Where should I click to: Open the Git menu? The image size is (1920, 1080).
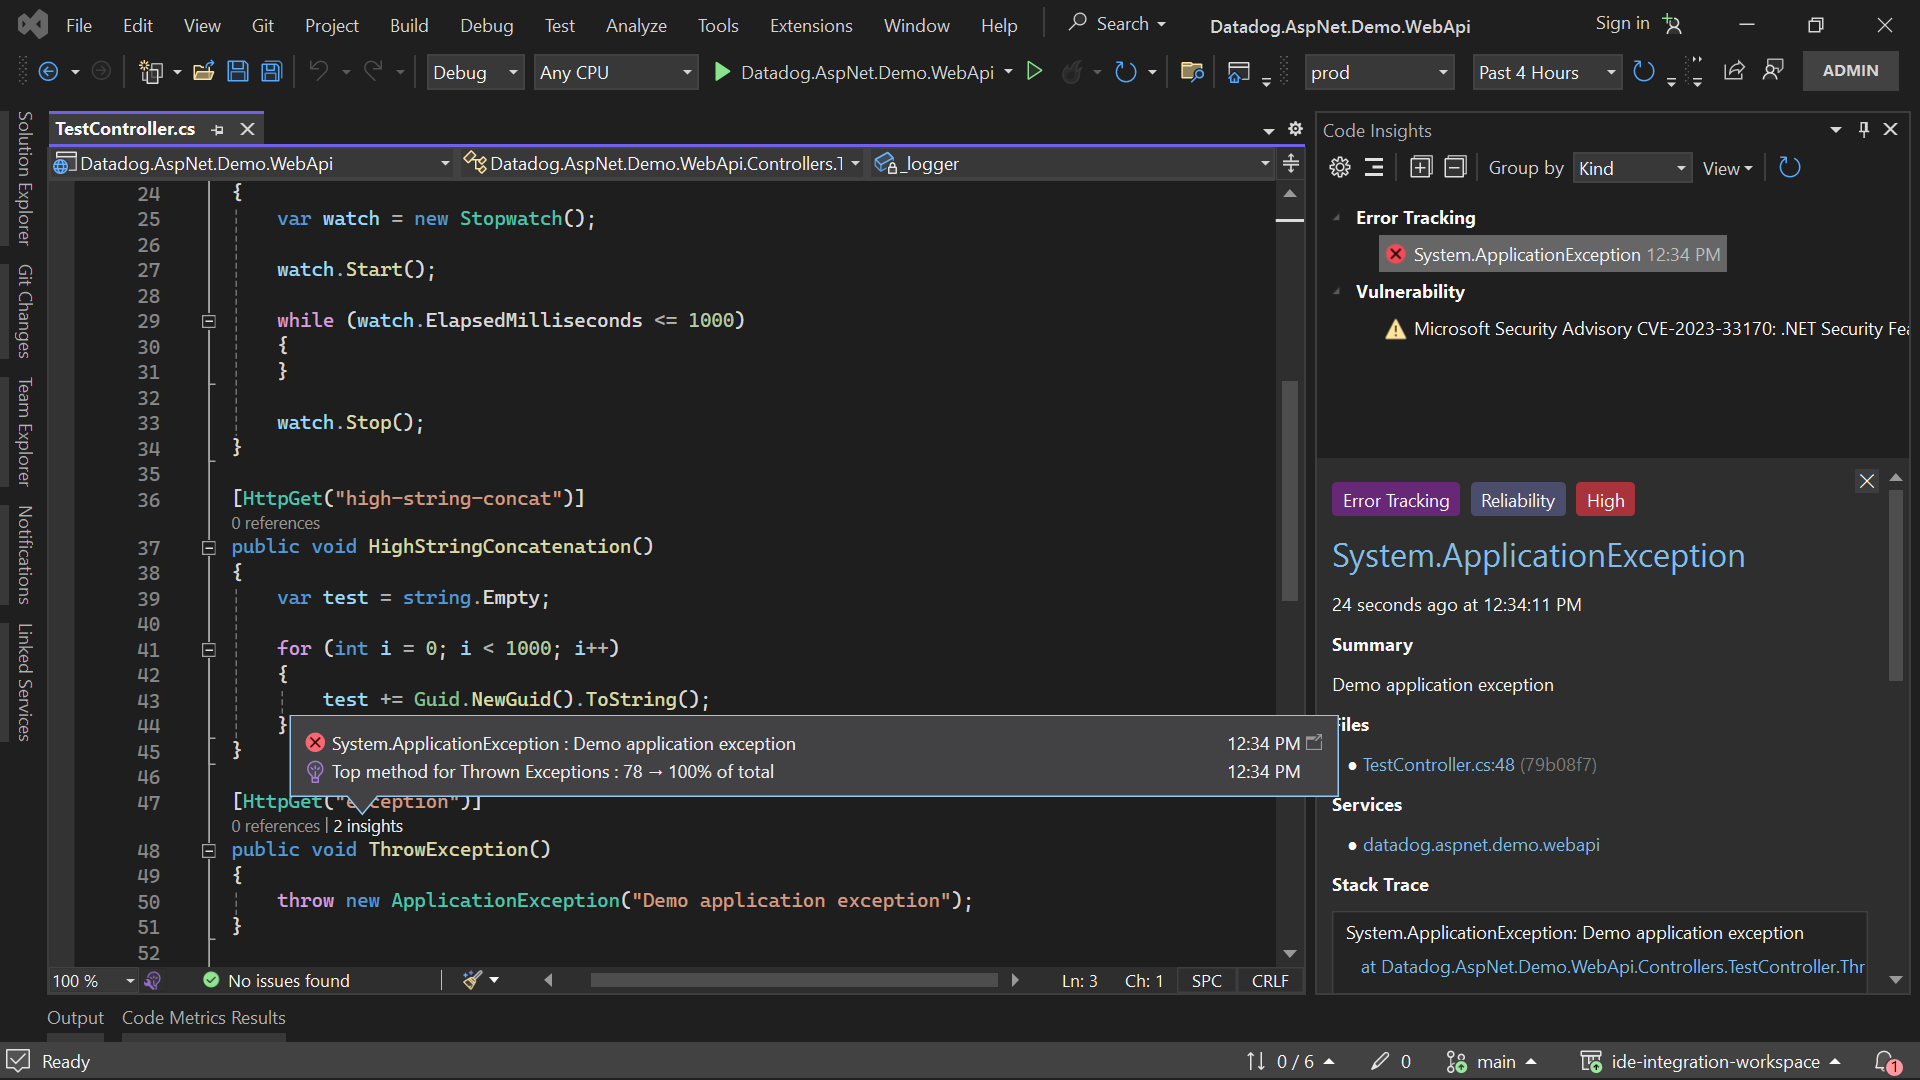pyautogui.click(x=262, y=25)
